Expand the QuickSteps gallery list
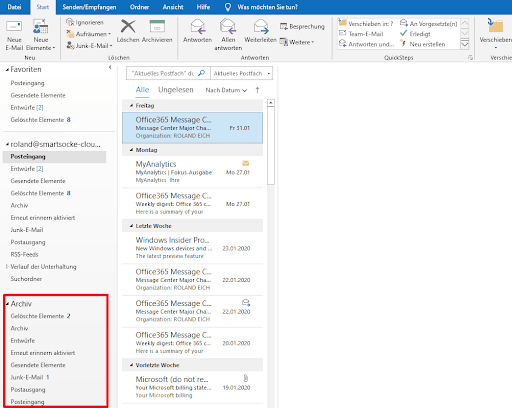Image resolution: width=512 pixels, height=408 pixels. tap(465, 44)
